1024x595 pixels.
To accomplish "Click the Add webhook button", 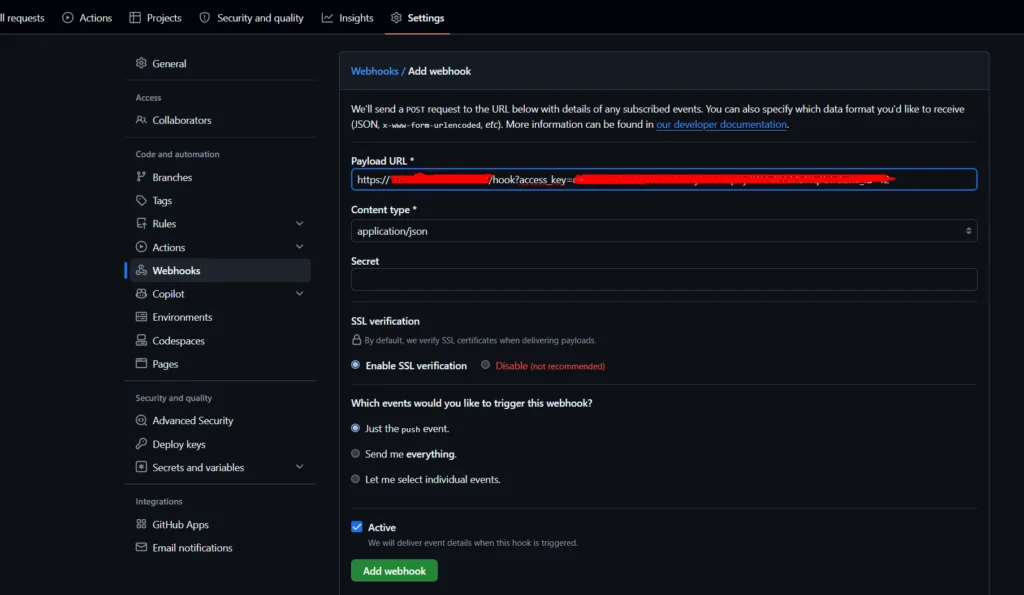I will coord(394,571).
